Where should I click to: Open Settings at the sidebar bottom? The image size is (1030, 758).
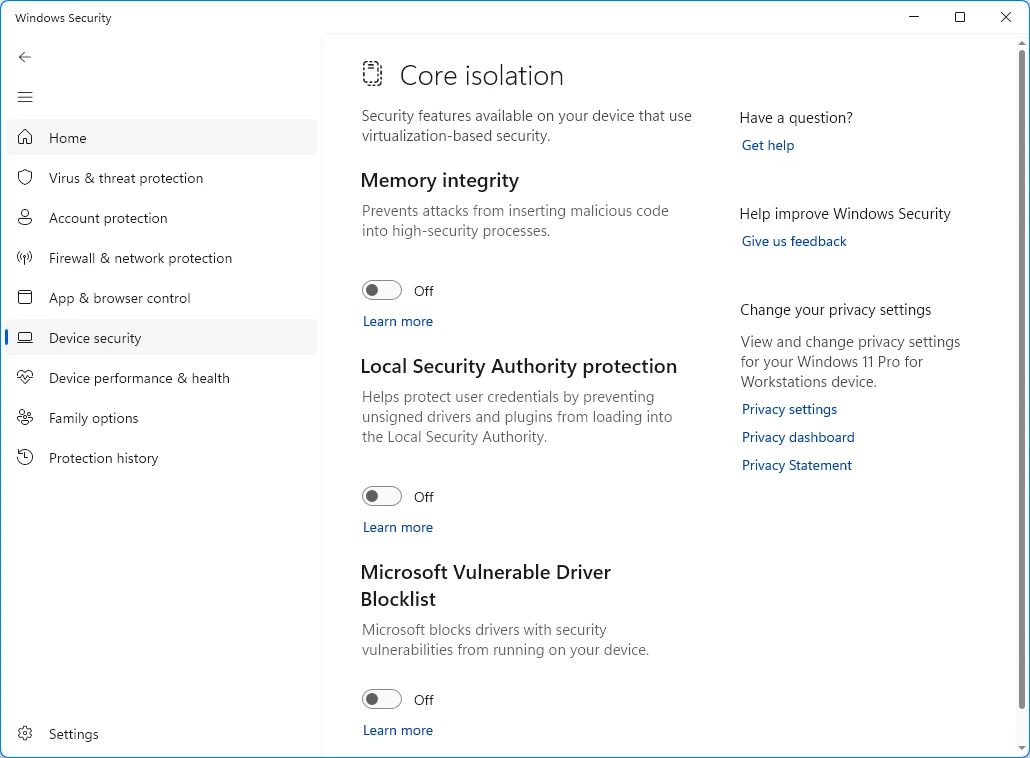pos(161,734)
